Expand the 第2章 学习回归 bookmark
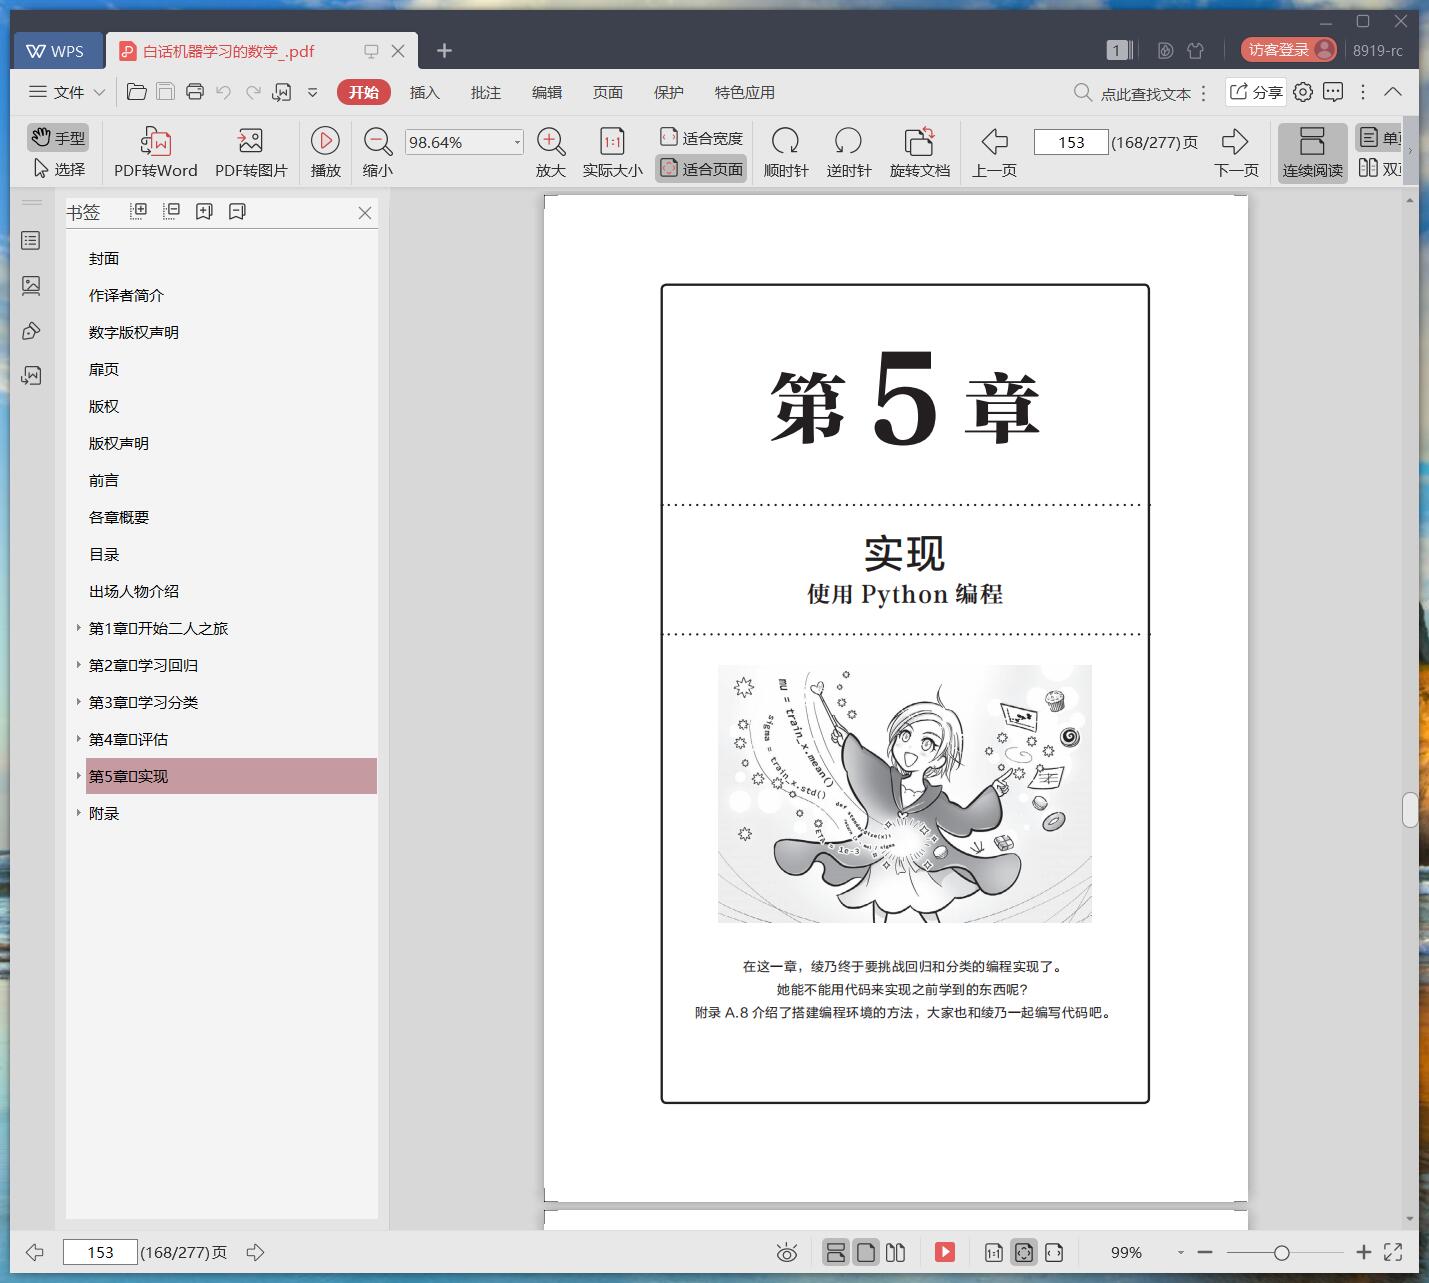 79,665
